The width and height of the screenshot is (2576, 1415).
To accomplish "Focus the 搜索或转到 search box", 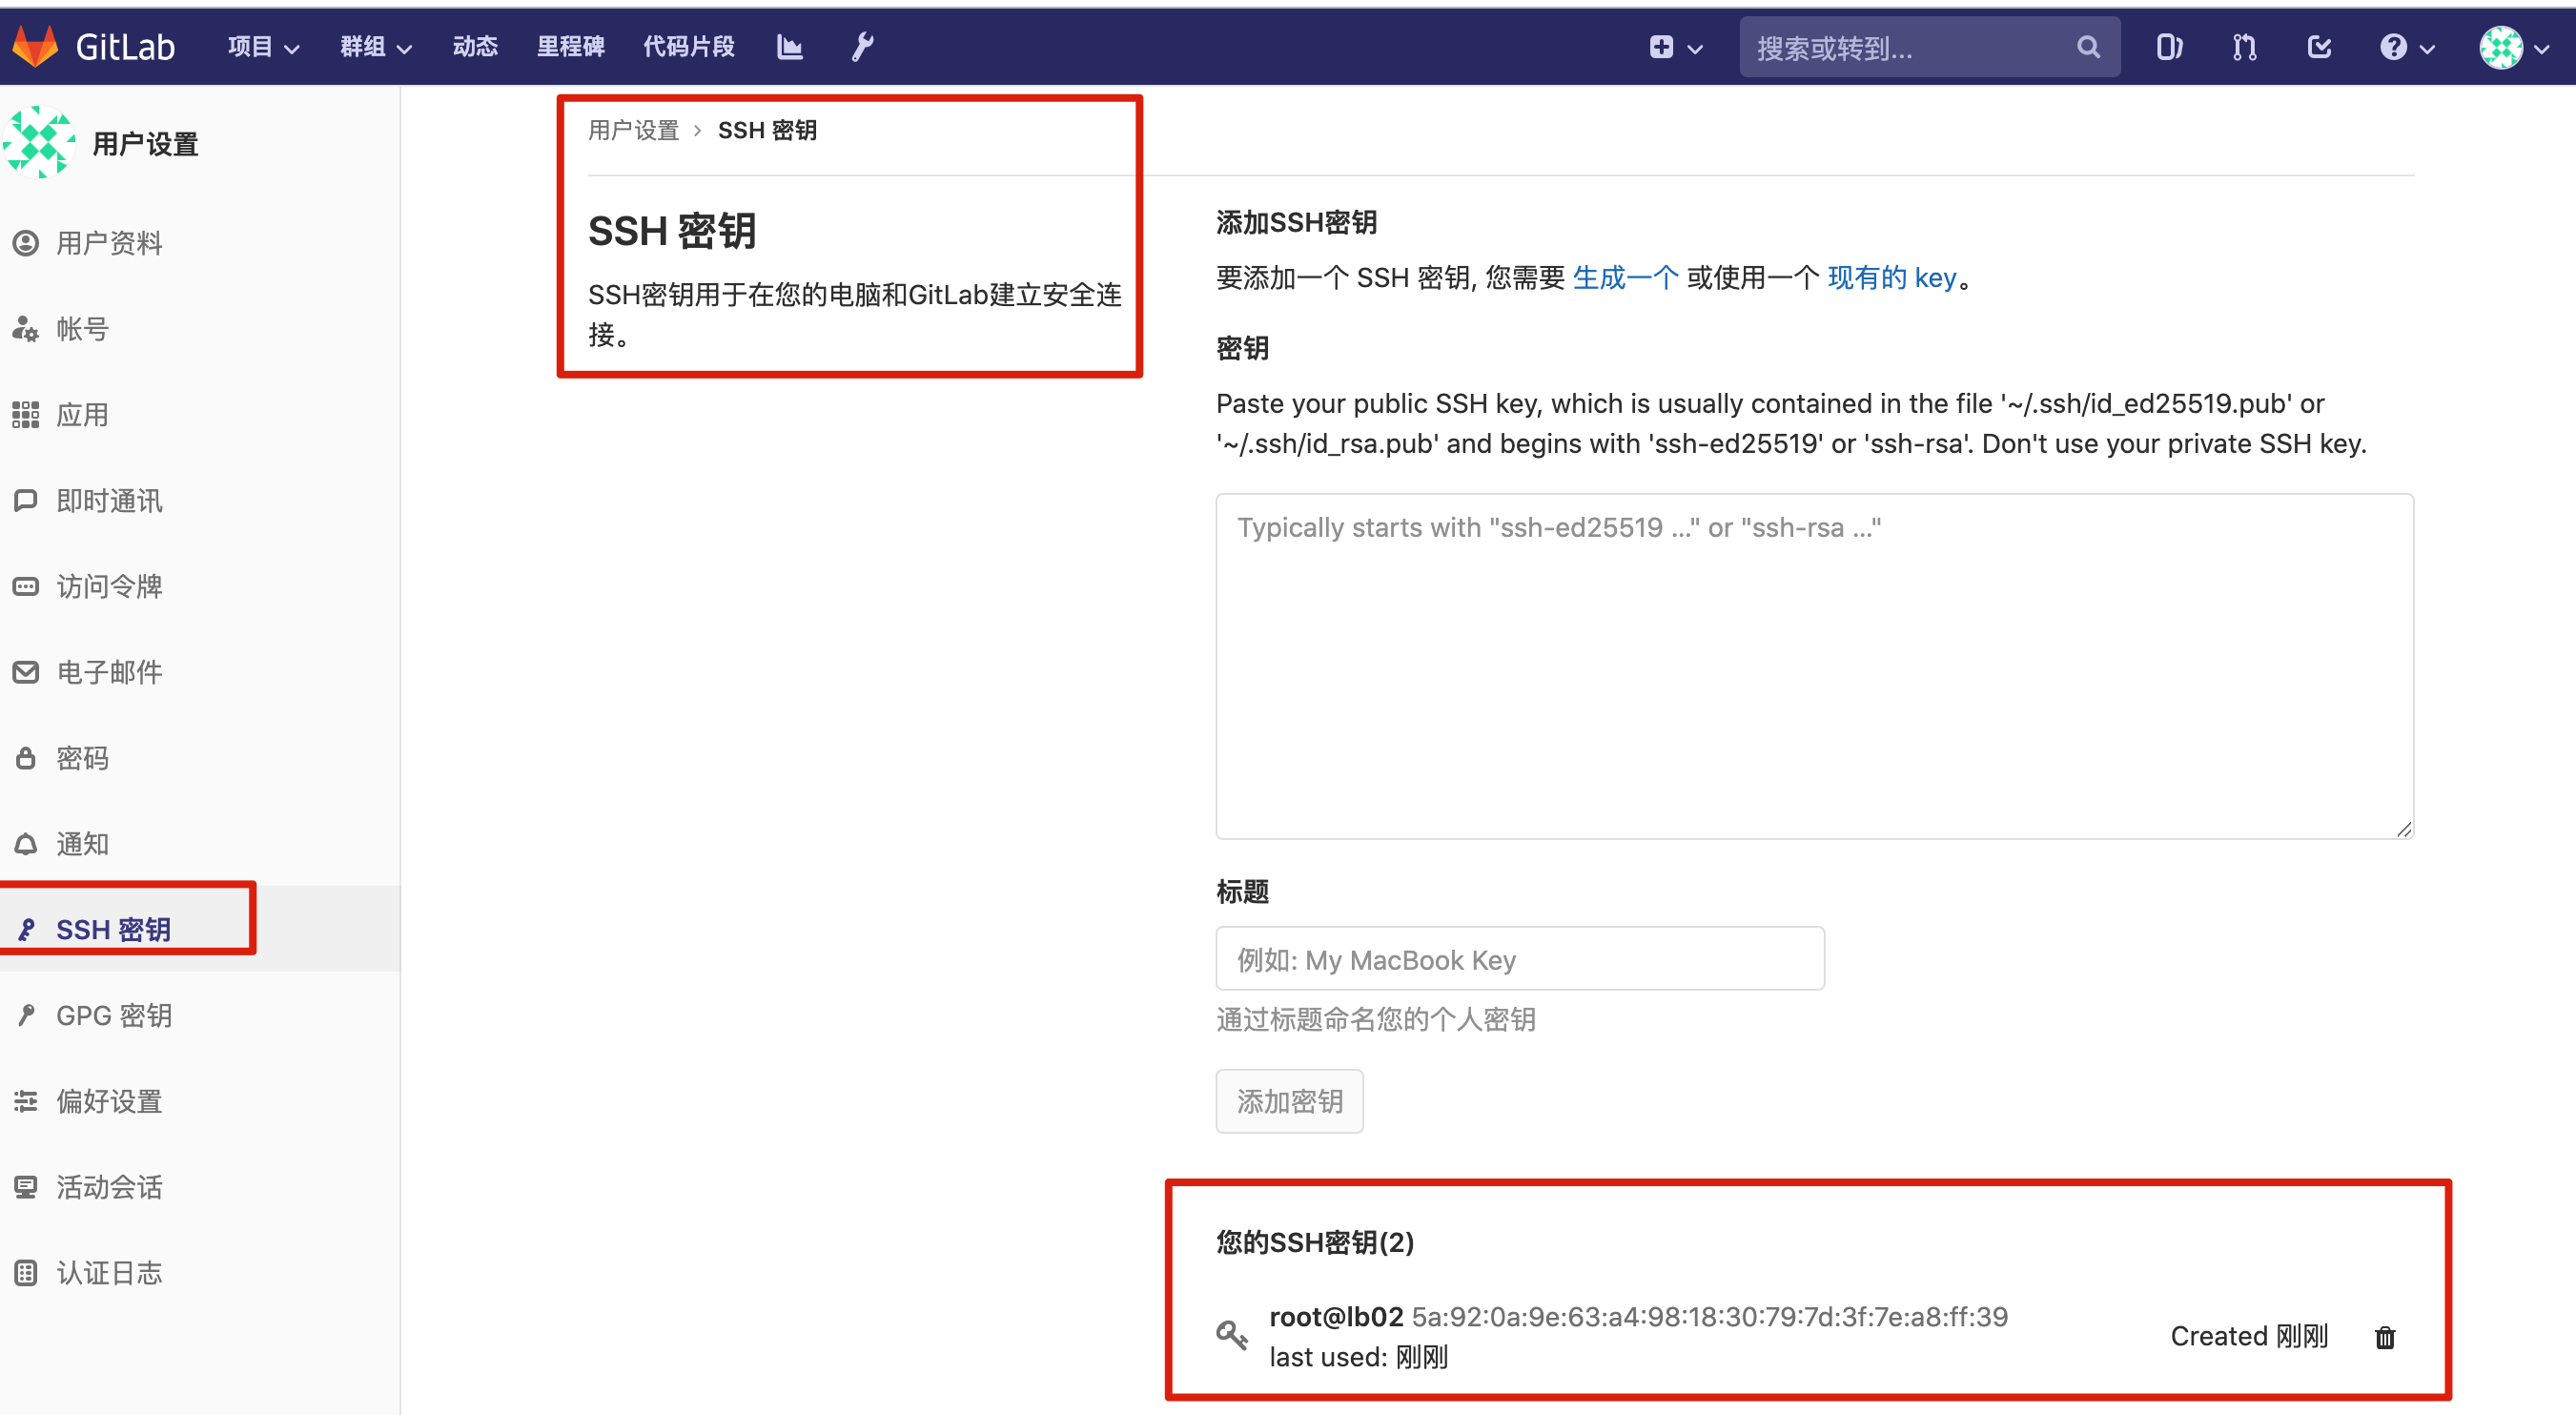I will point(1929,47).
